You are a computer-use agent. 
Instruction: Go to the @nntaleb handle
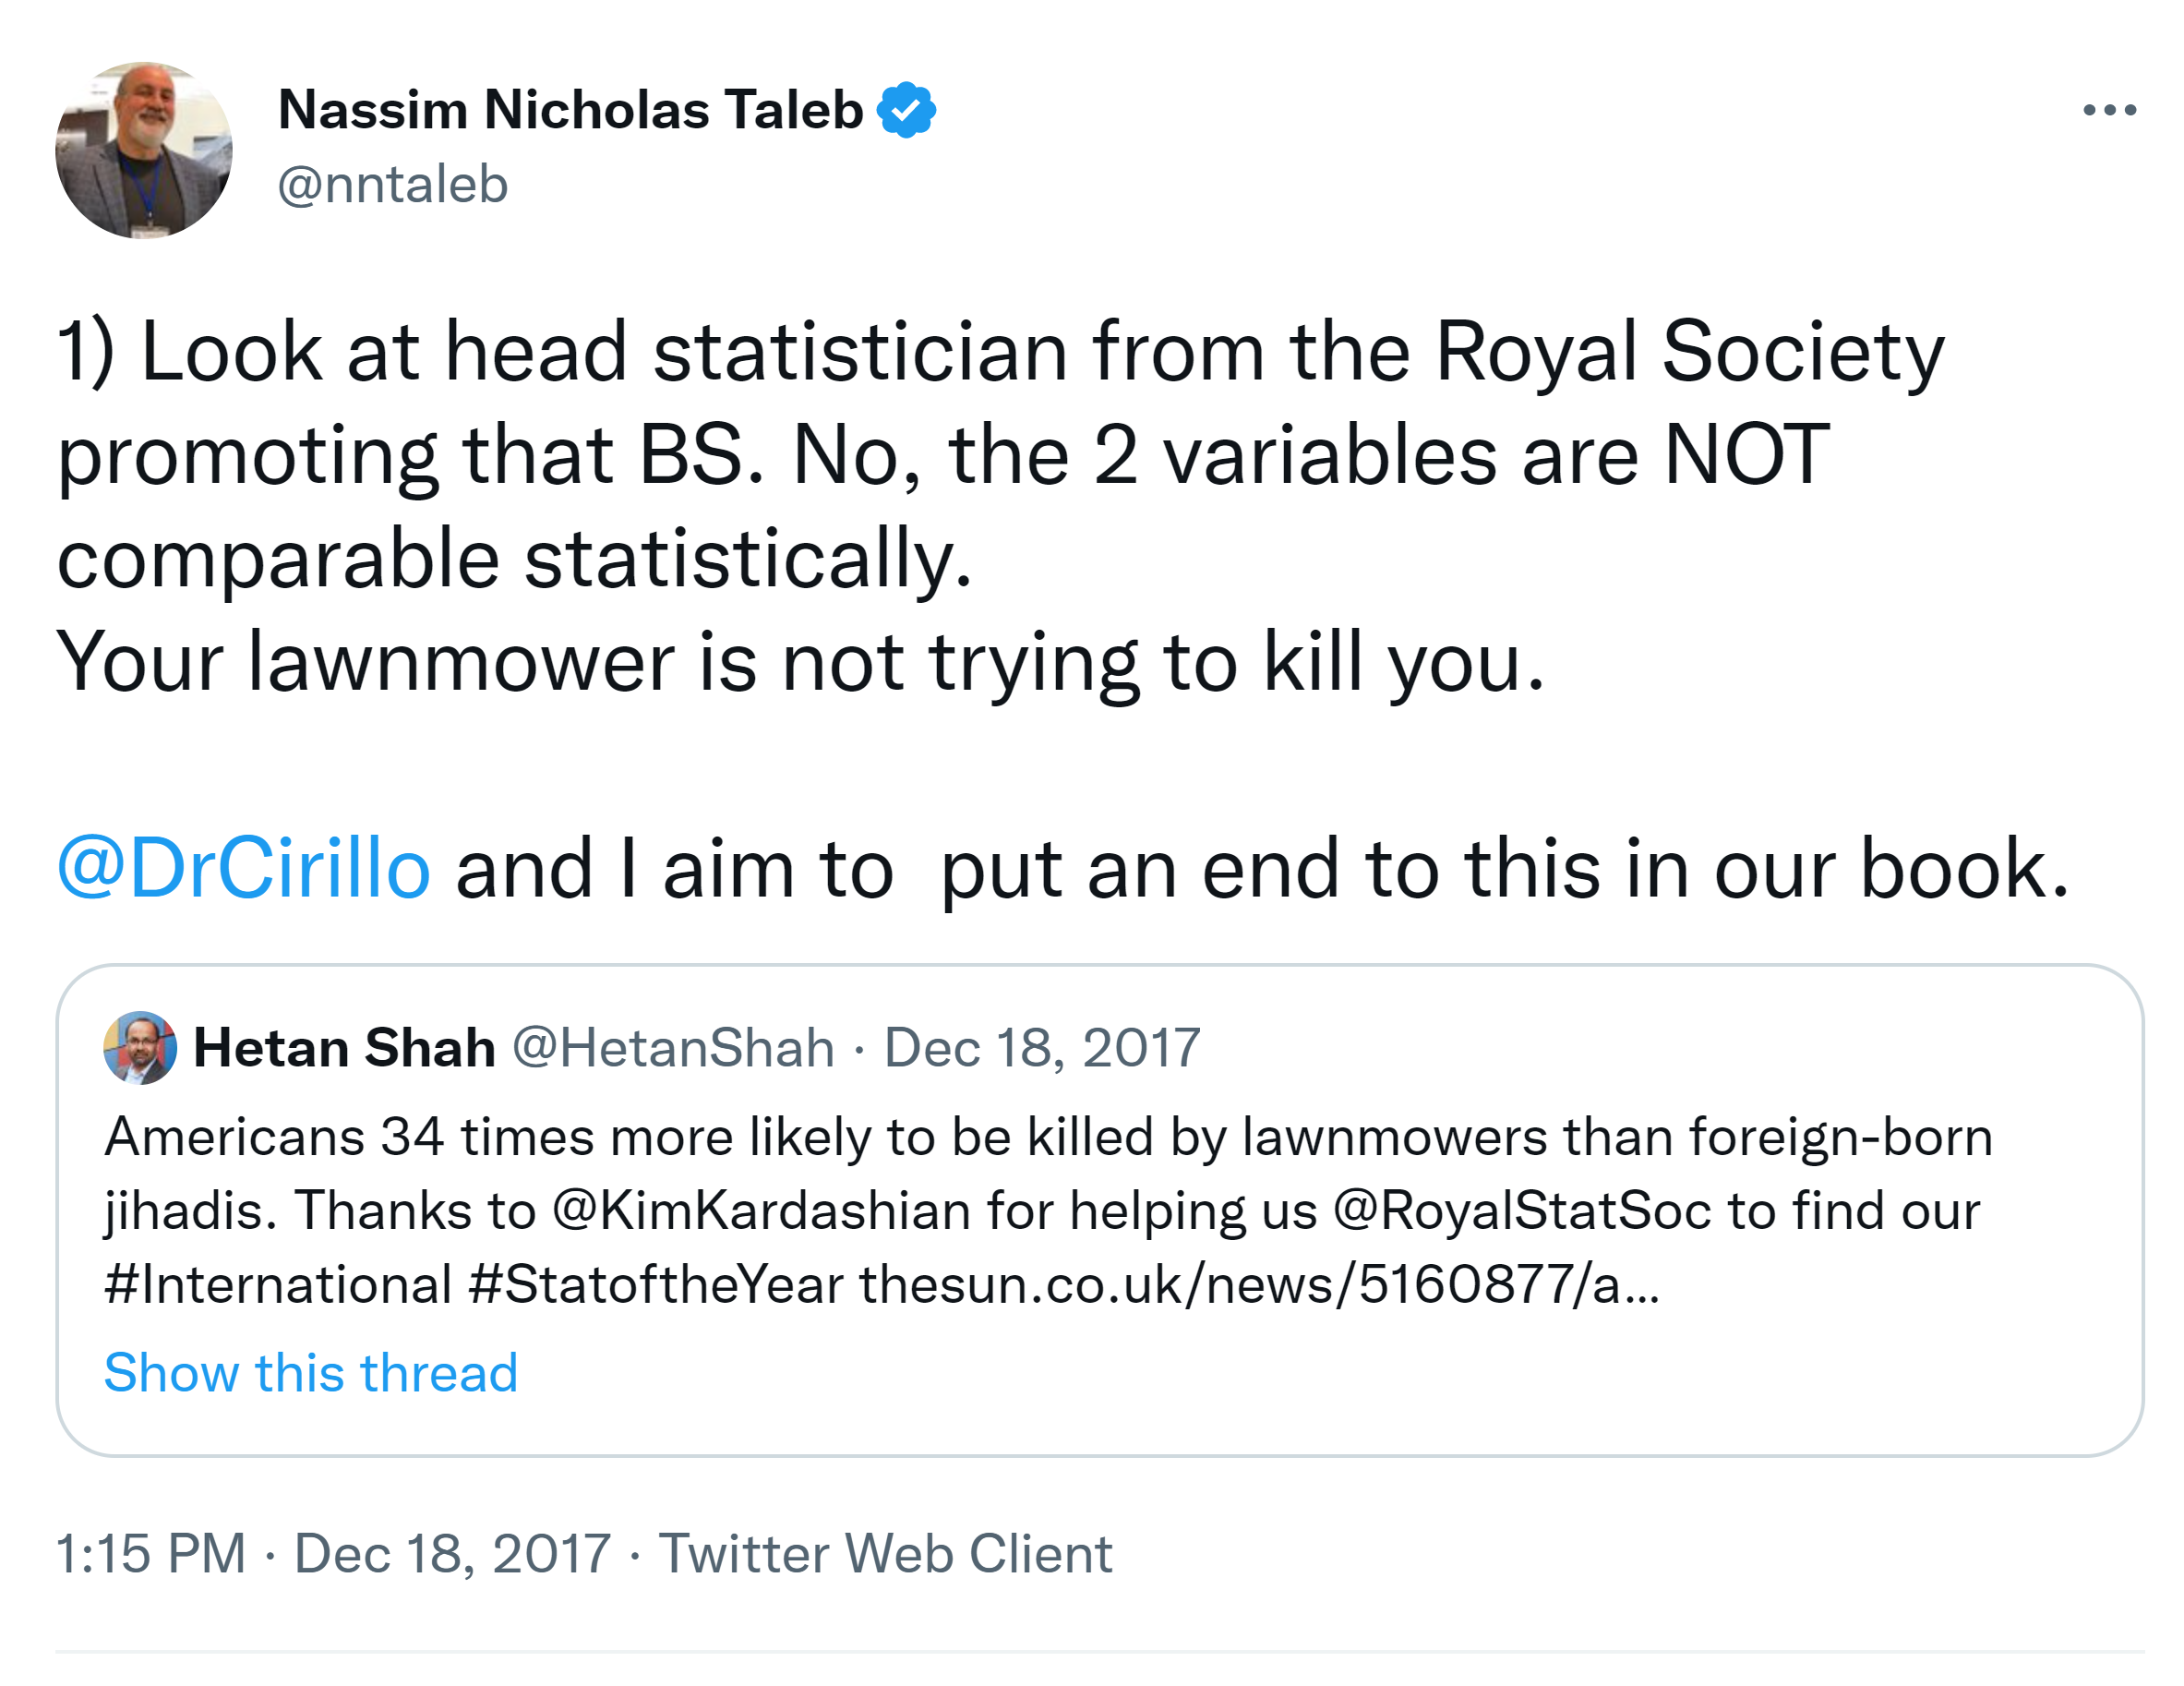pyautogui.click(x=393, y=185)
